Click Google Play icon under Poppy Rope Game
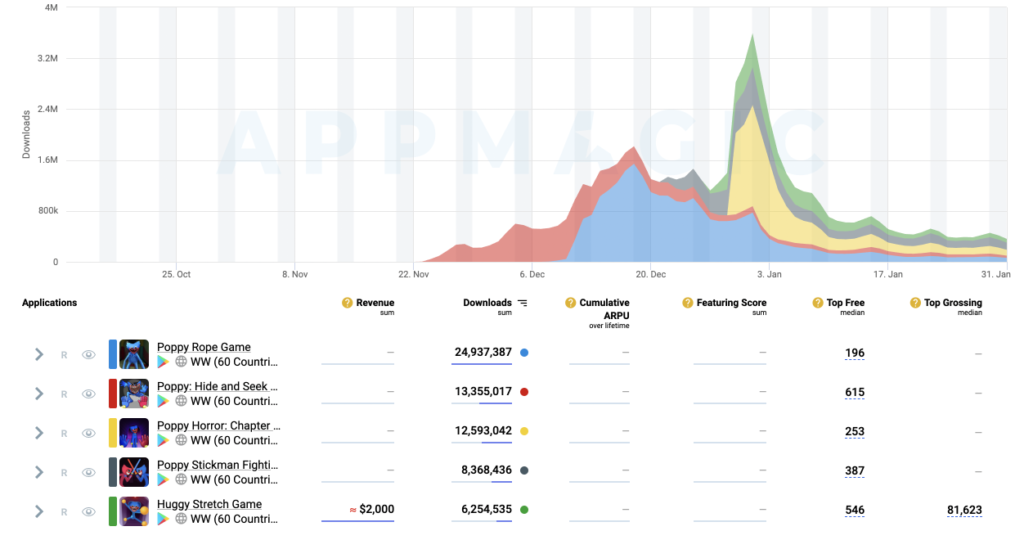 (x=163, y=362)
